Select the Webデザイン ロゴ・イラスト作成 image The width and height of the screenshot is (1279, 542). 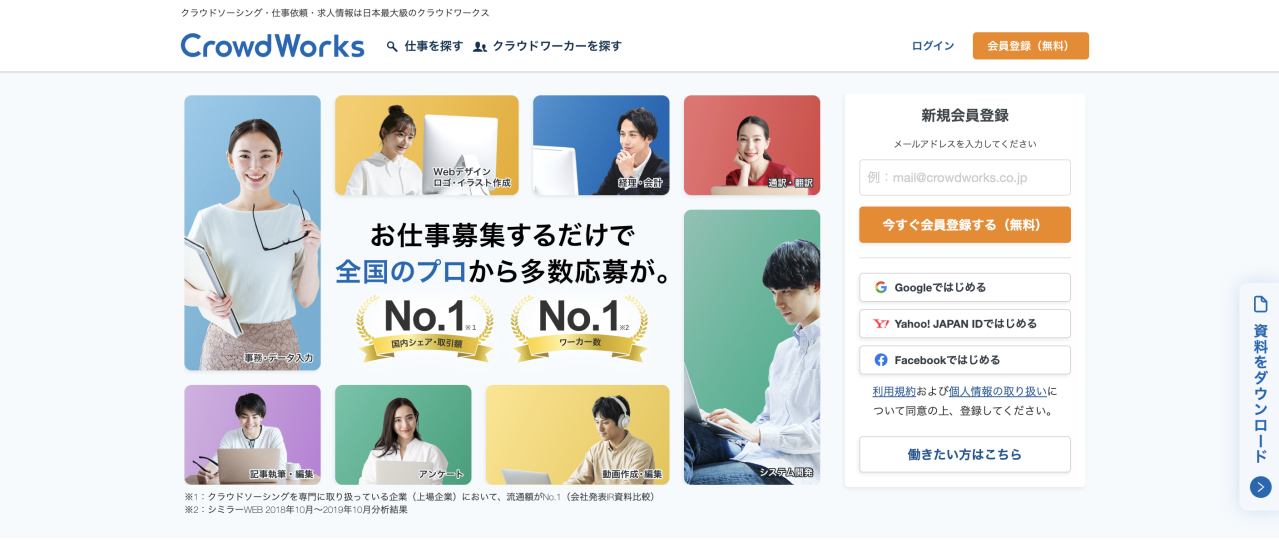427,145
